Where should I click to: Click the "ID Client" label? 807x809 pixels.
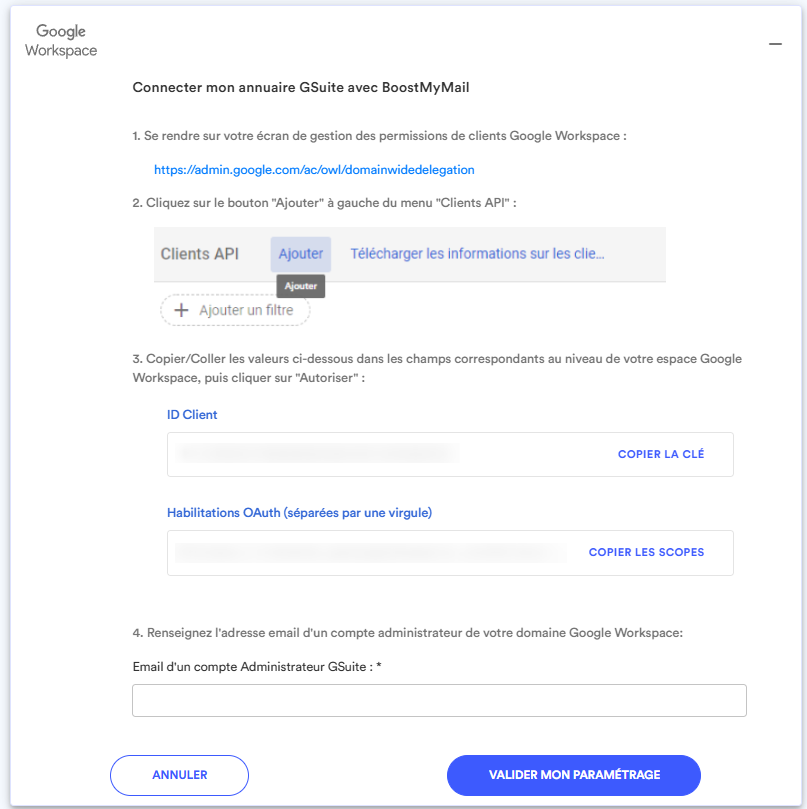pos(192,414)
